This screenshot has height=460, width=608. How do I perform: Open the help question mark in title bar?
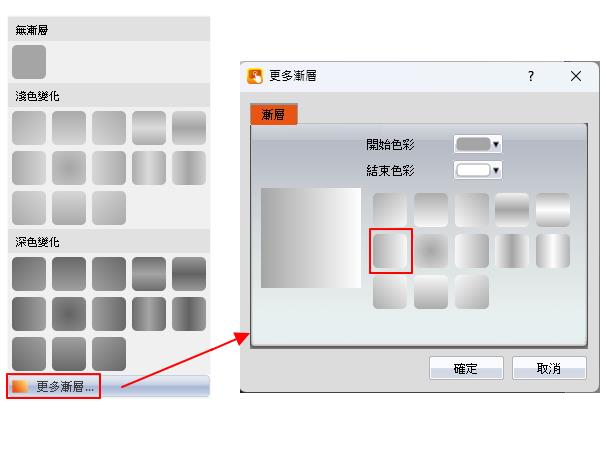(531, 76)
